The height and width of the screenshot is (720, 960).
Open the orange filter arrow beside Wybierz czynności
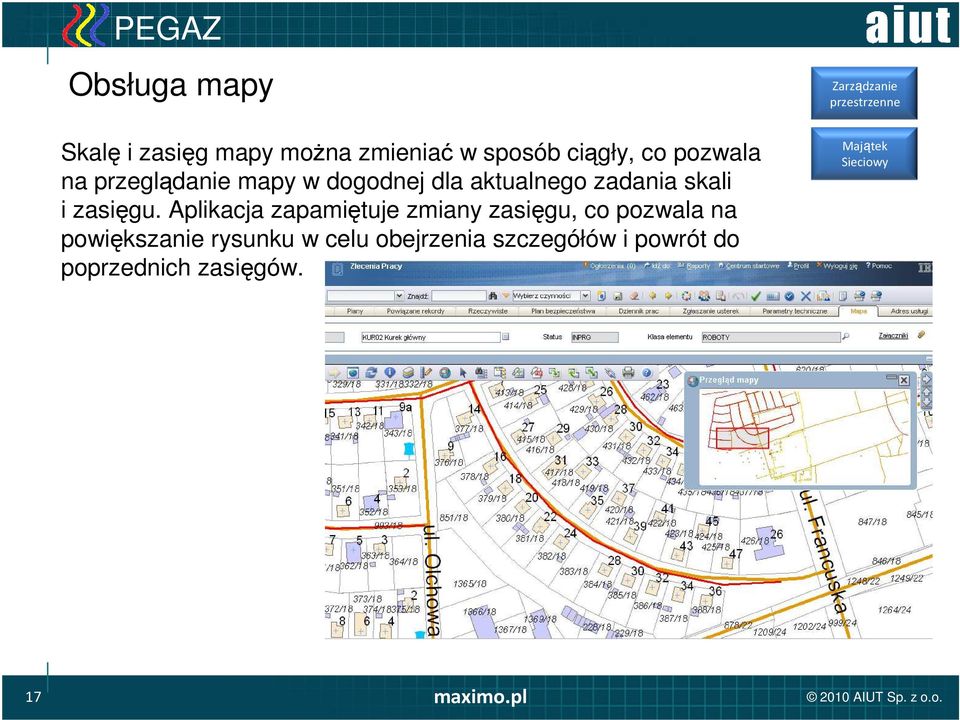coord(506,296)
